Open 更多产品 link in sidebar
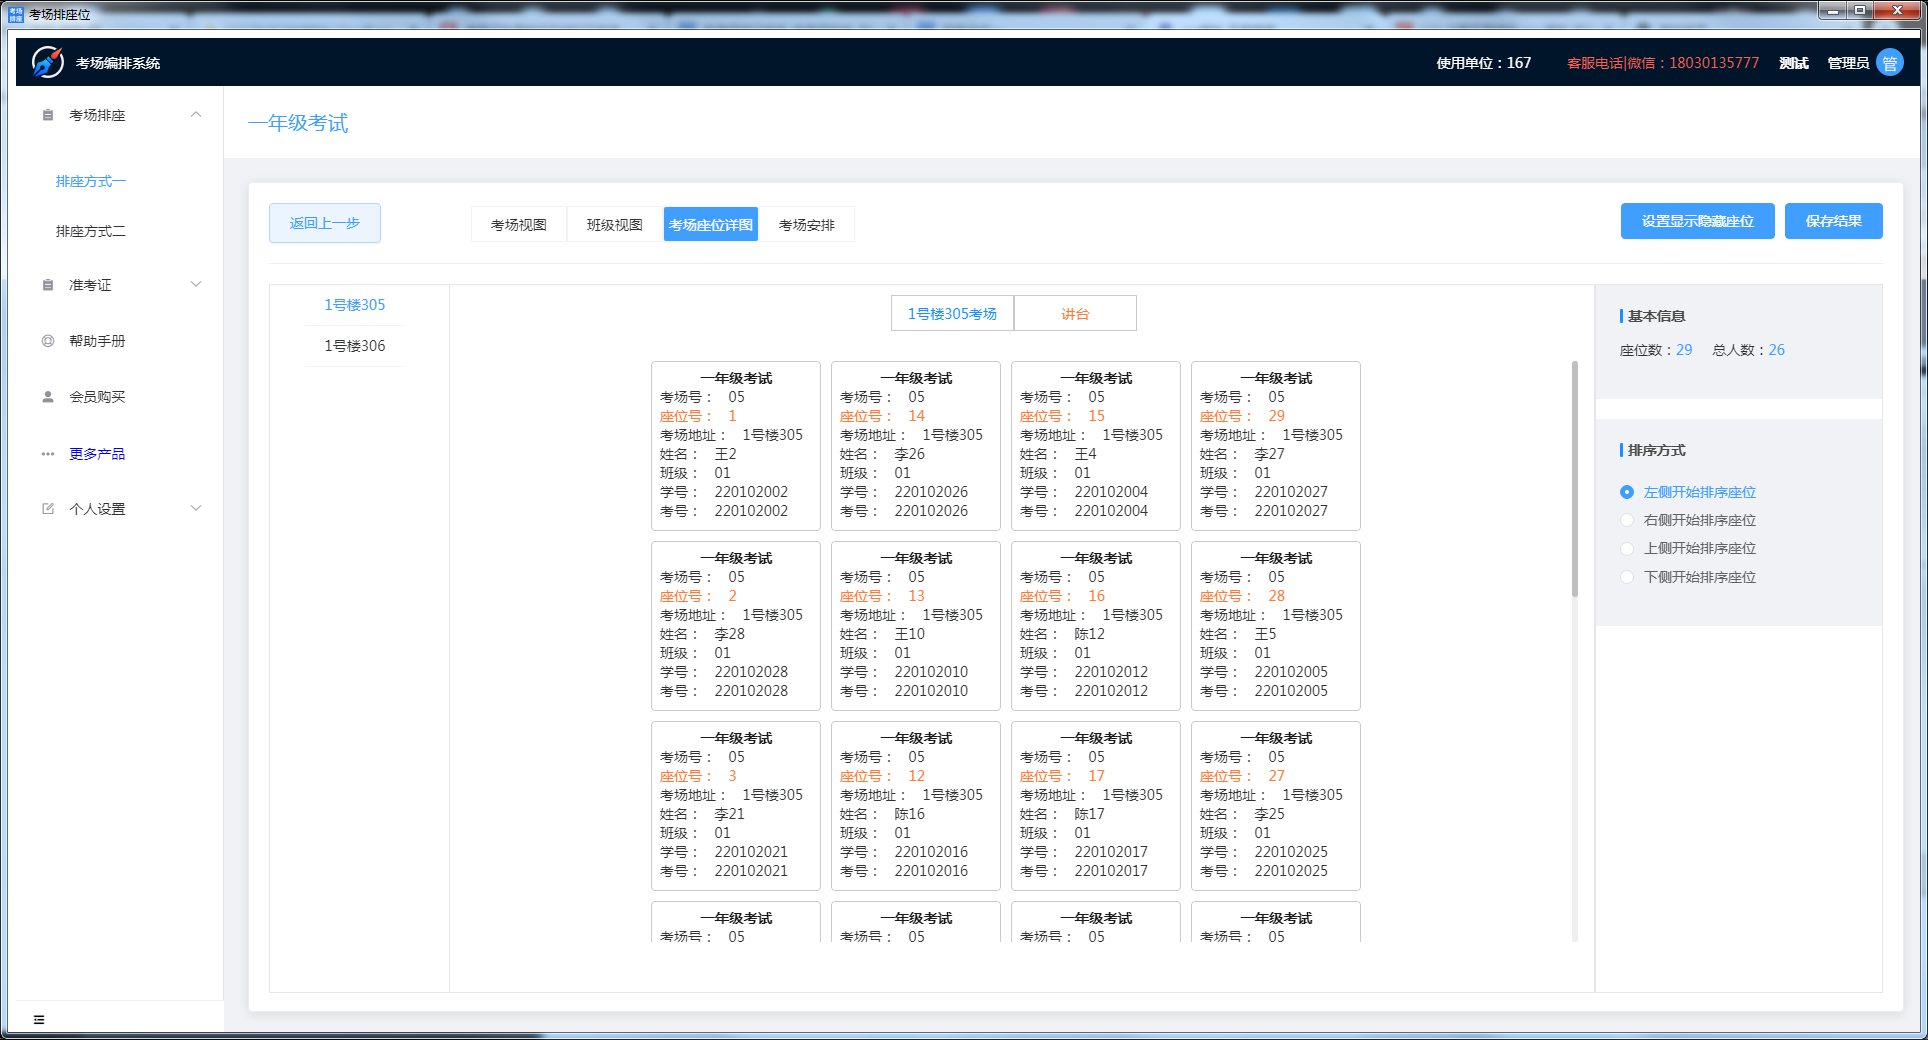Screen dimensions: 1928x1040 pos(97,454)
